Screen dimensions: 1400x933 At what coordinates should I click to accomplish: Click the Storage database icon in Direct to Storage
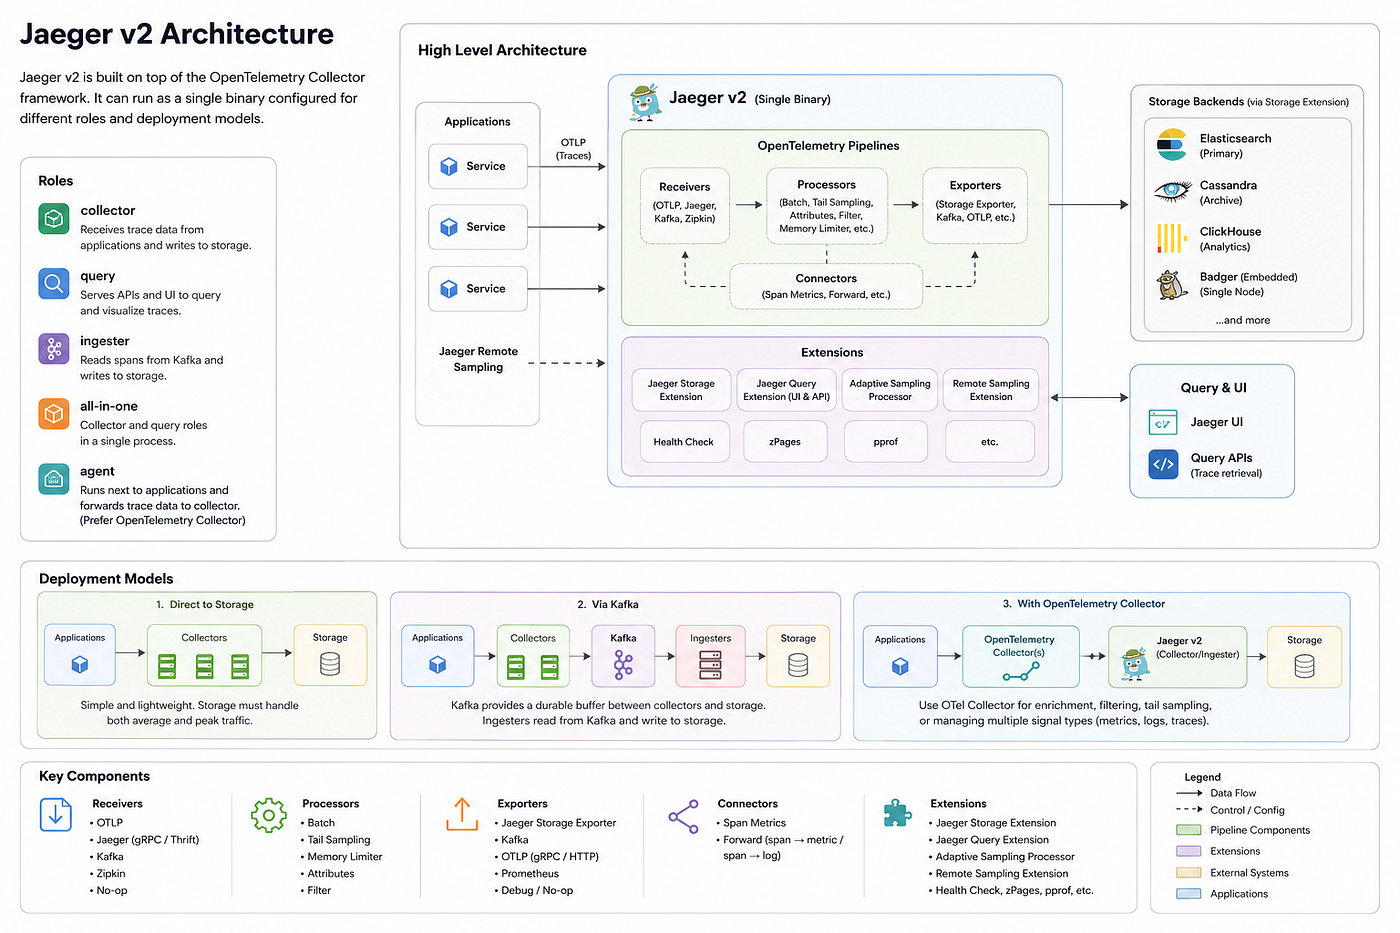click(x=330, y=664)
